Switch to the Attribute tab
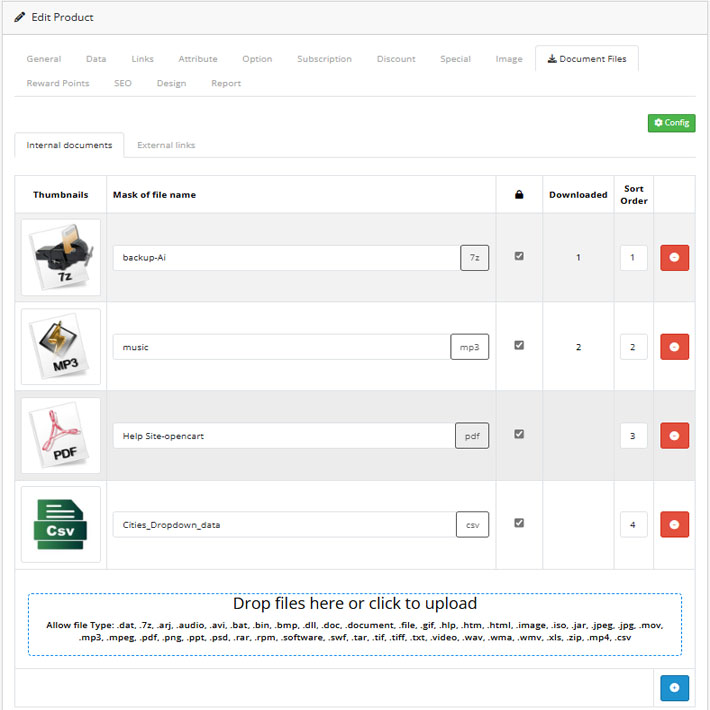The image size is (710, 710). coord(197,59)
